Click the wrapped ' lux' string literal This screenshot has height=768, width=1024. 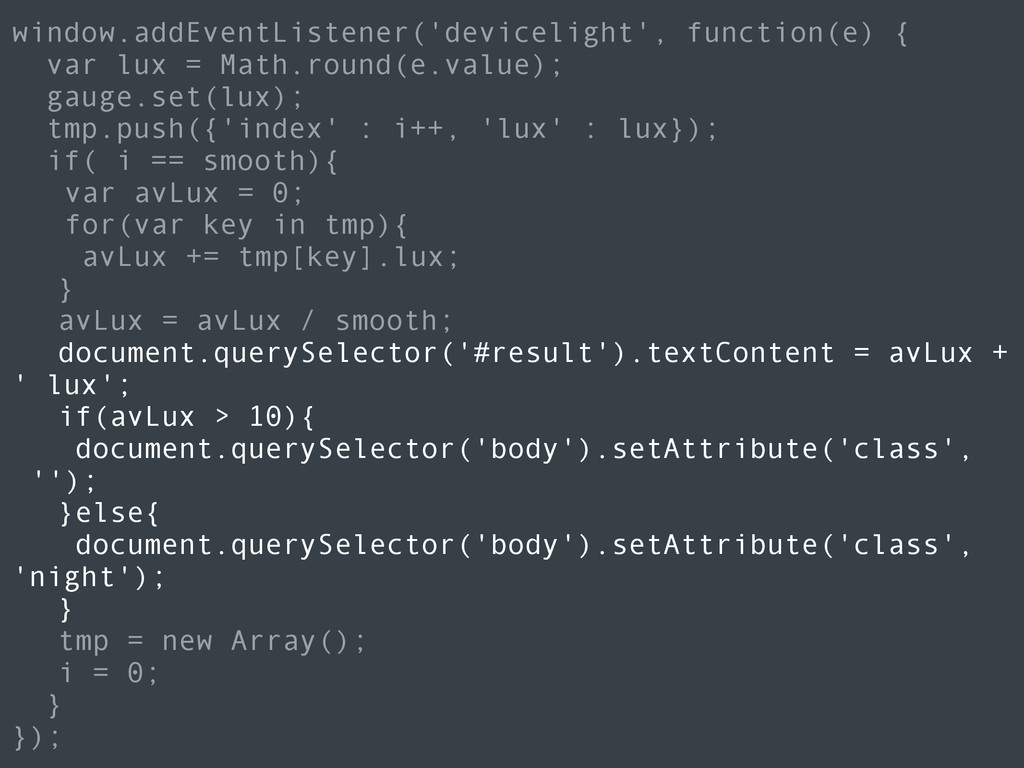coord(64,385)
